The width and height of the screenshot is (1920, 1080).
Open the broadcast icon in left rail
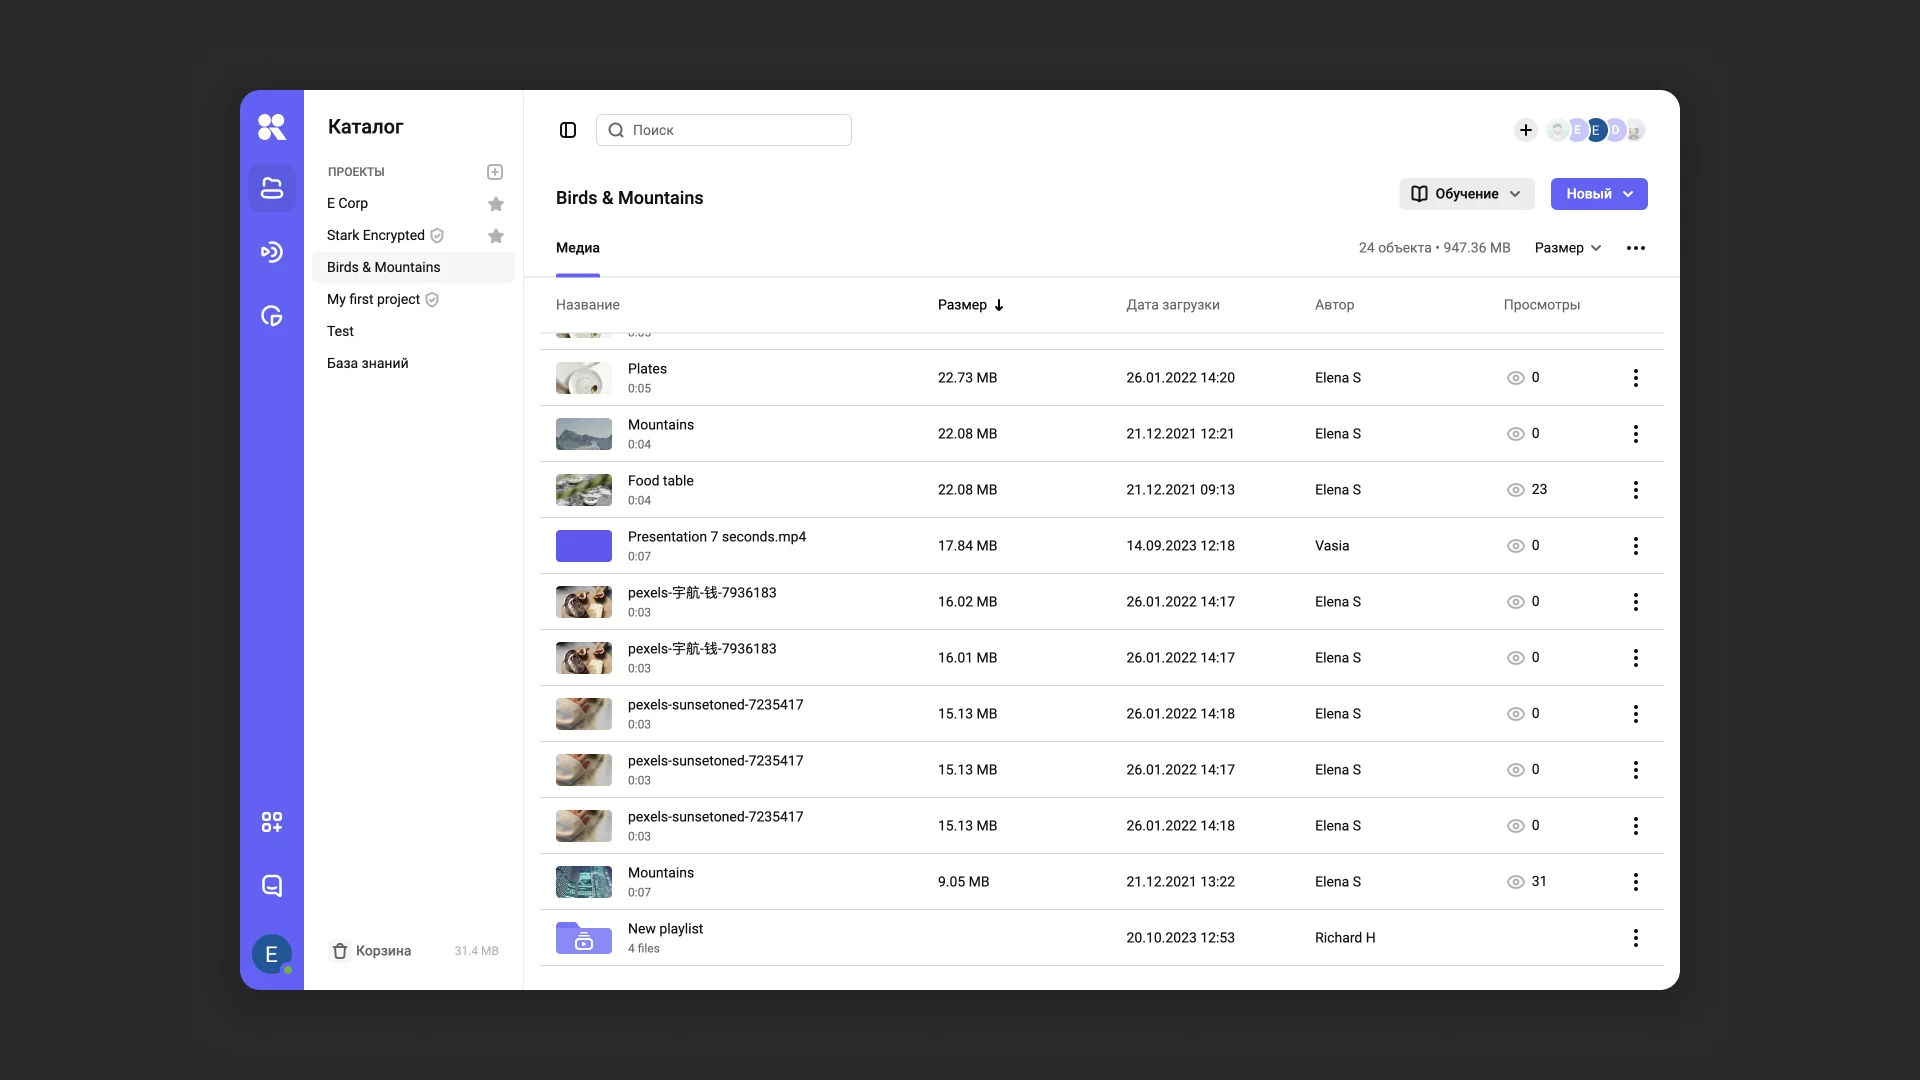point(272,252)
